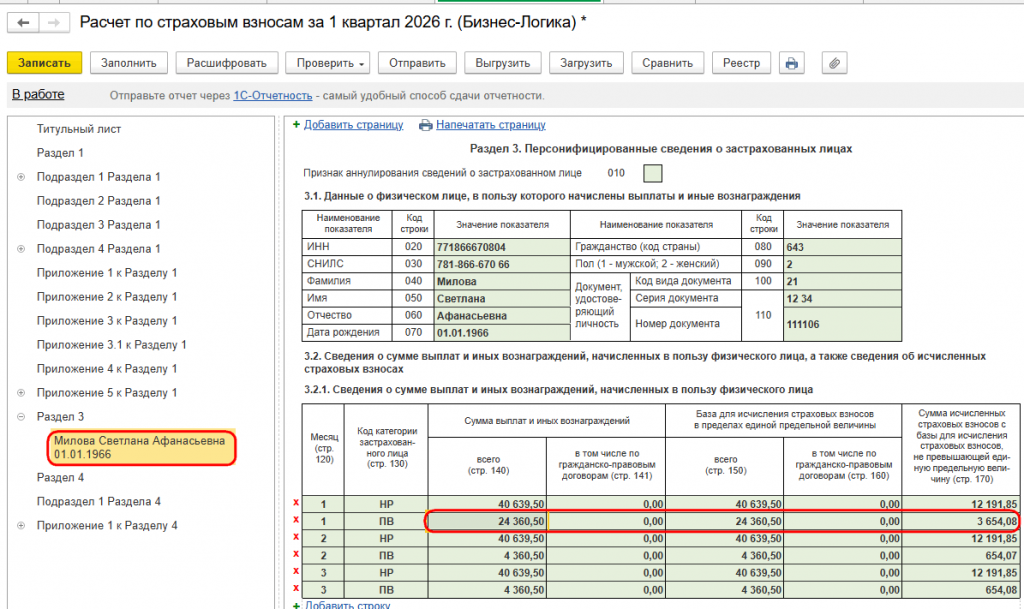Viewport: 1024px width, 609px height.
Task: Print the report with the printer icon
Action: coord(792,63)
